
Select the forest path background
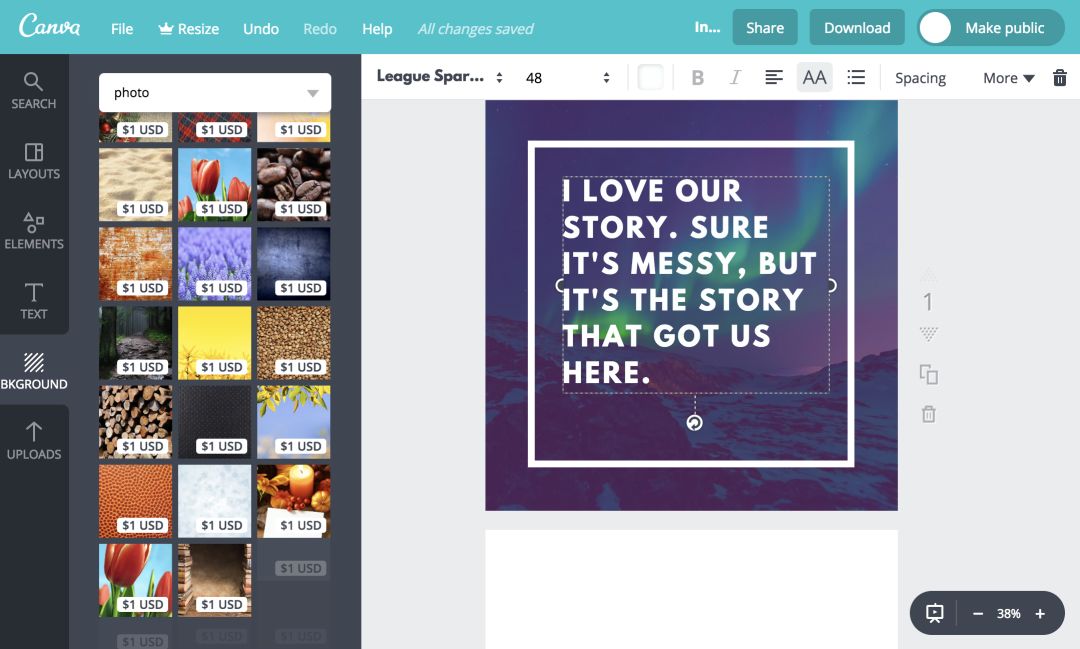(x=136, y=343)
